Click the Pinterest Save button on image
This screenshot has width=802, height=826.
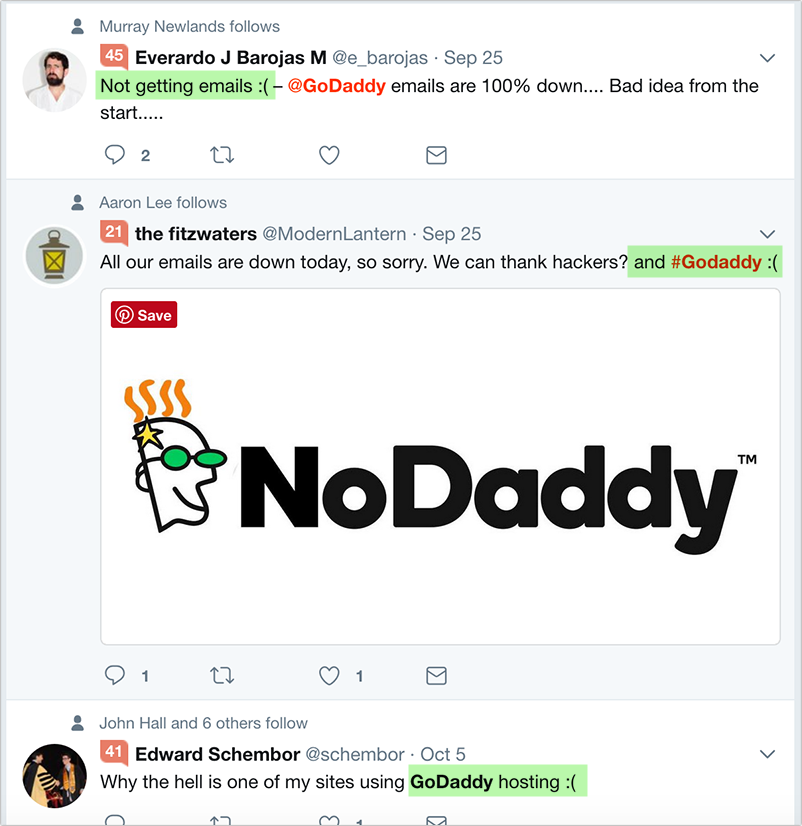point(144,314)
